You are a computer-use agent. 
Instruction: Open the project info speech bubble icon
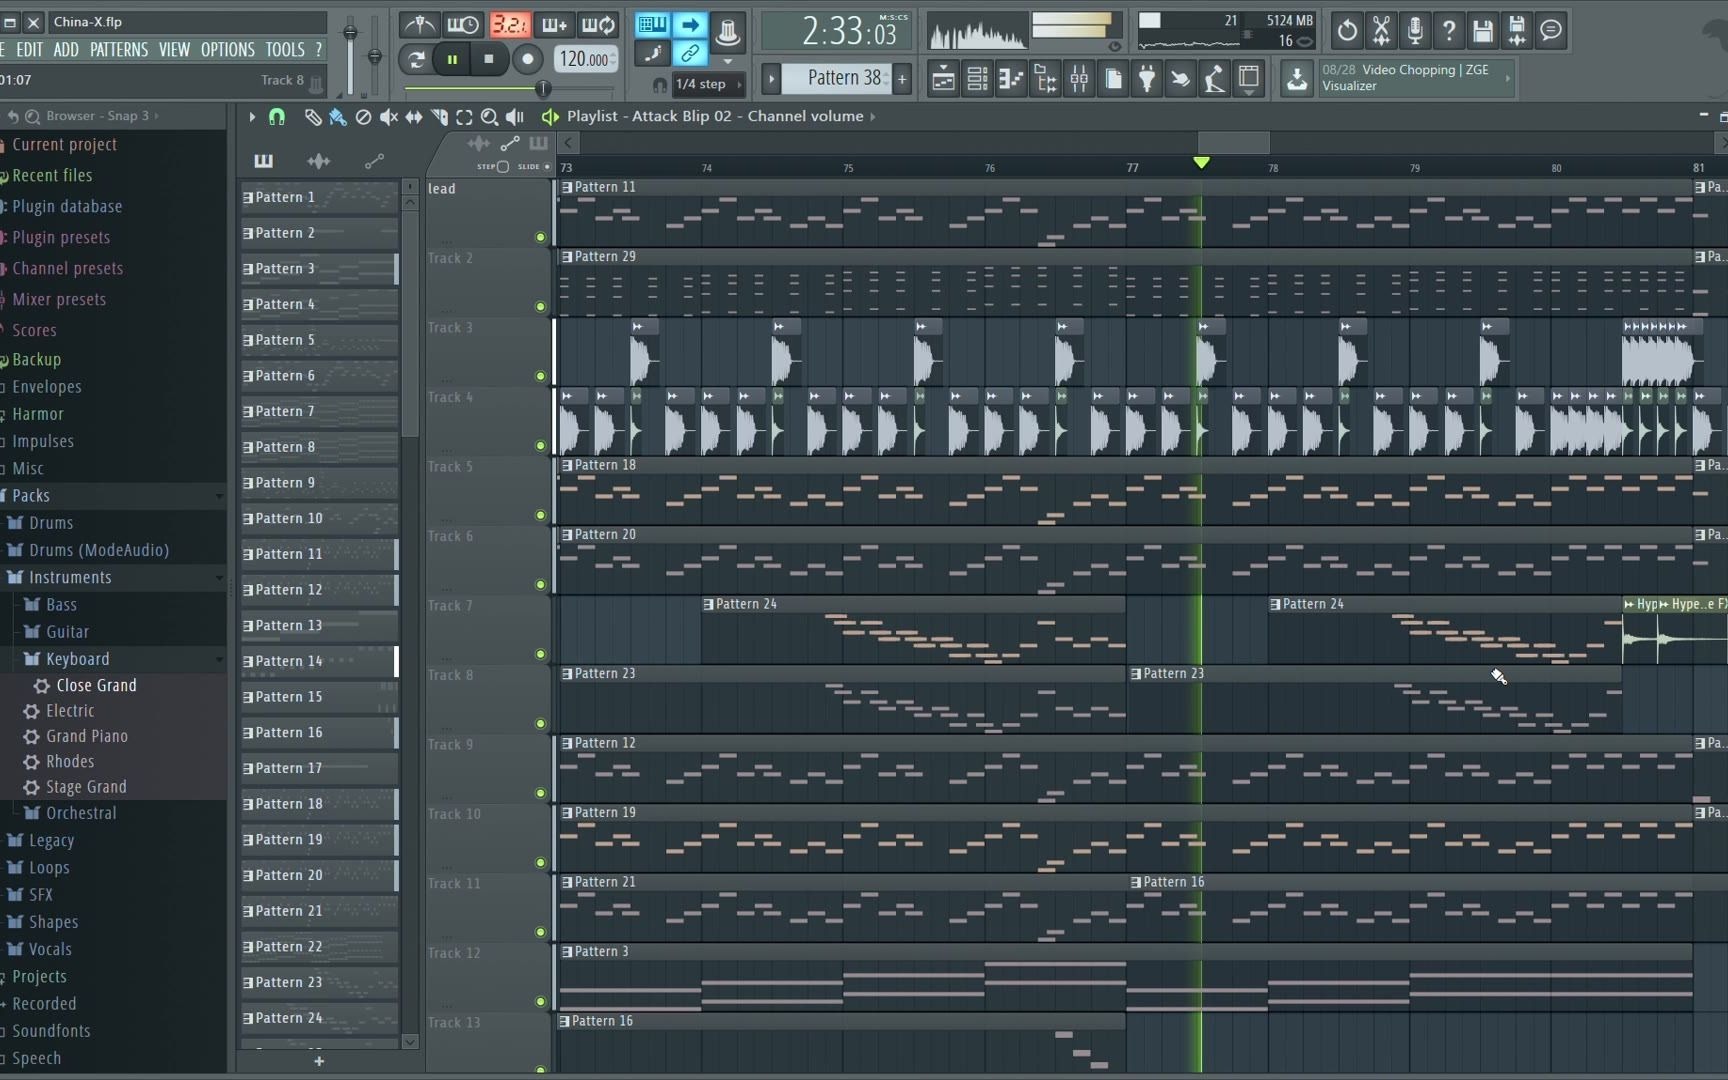point(1551,31)
